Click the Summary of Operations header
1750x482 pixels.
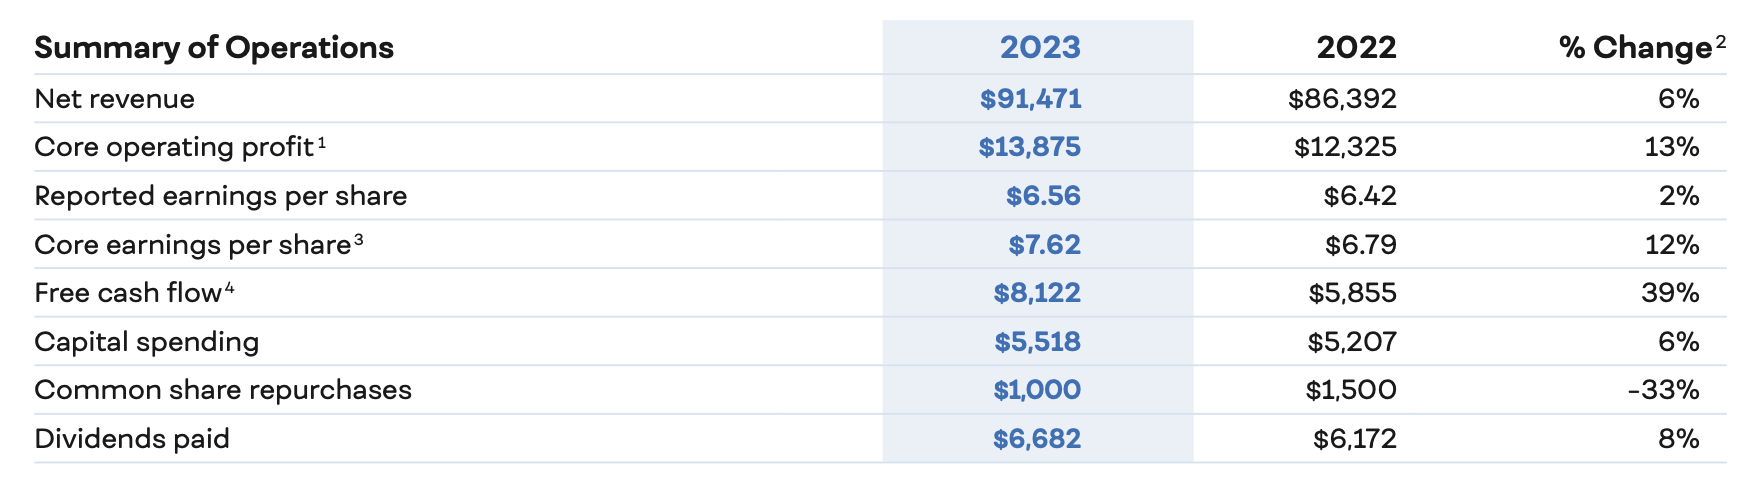click(x=214, y=48)
